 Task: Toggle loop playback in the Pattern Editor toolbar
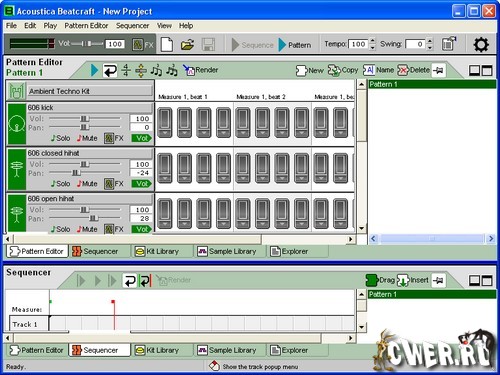pos(110,70)
